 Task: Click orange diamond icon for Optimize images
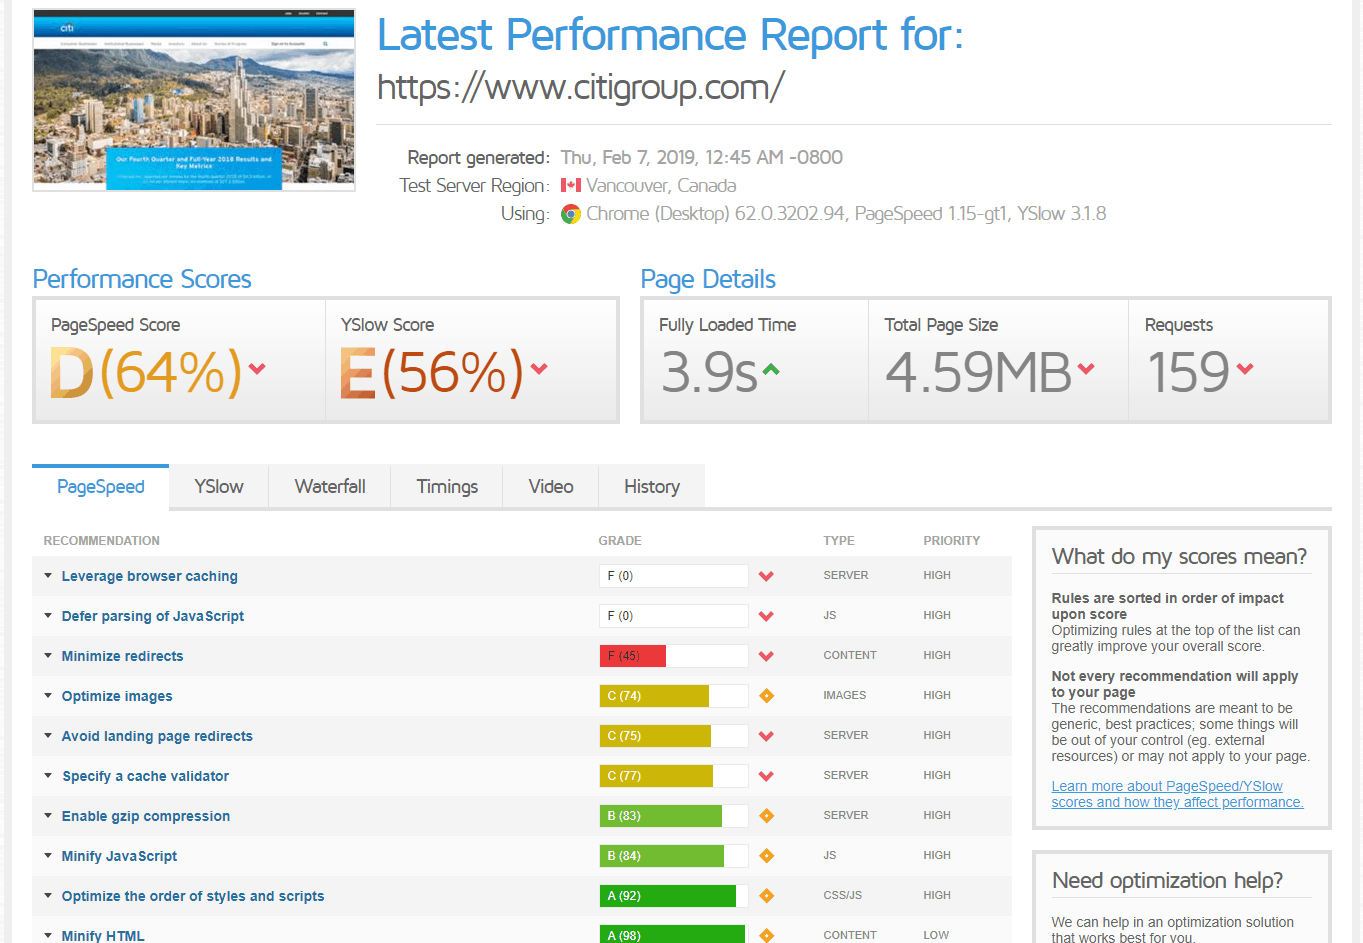(767, 696)
